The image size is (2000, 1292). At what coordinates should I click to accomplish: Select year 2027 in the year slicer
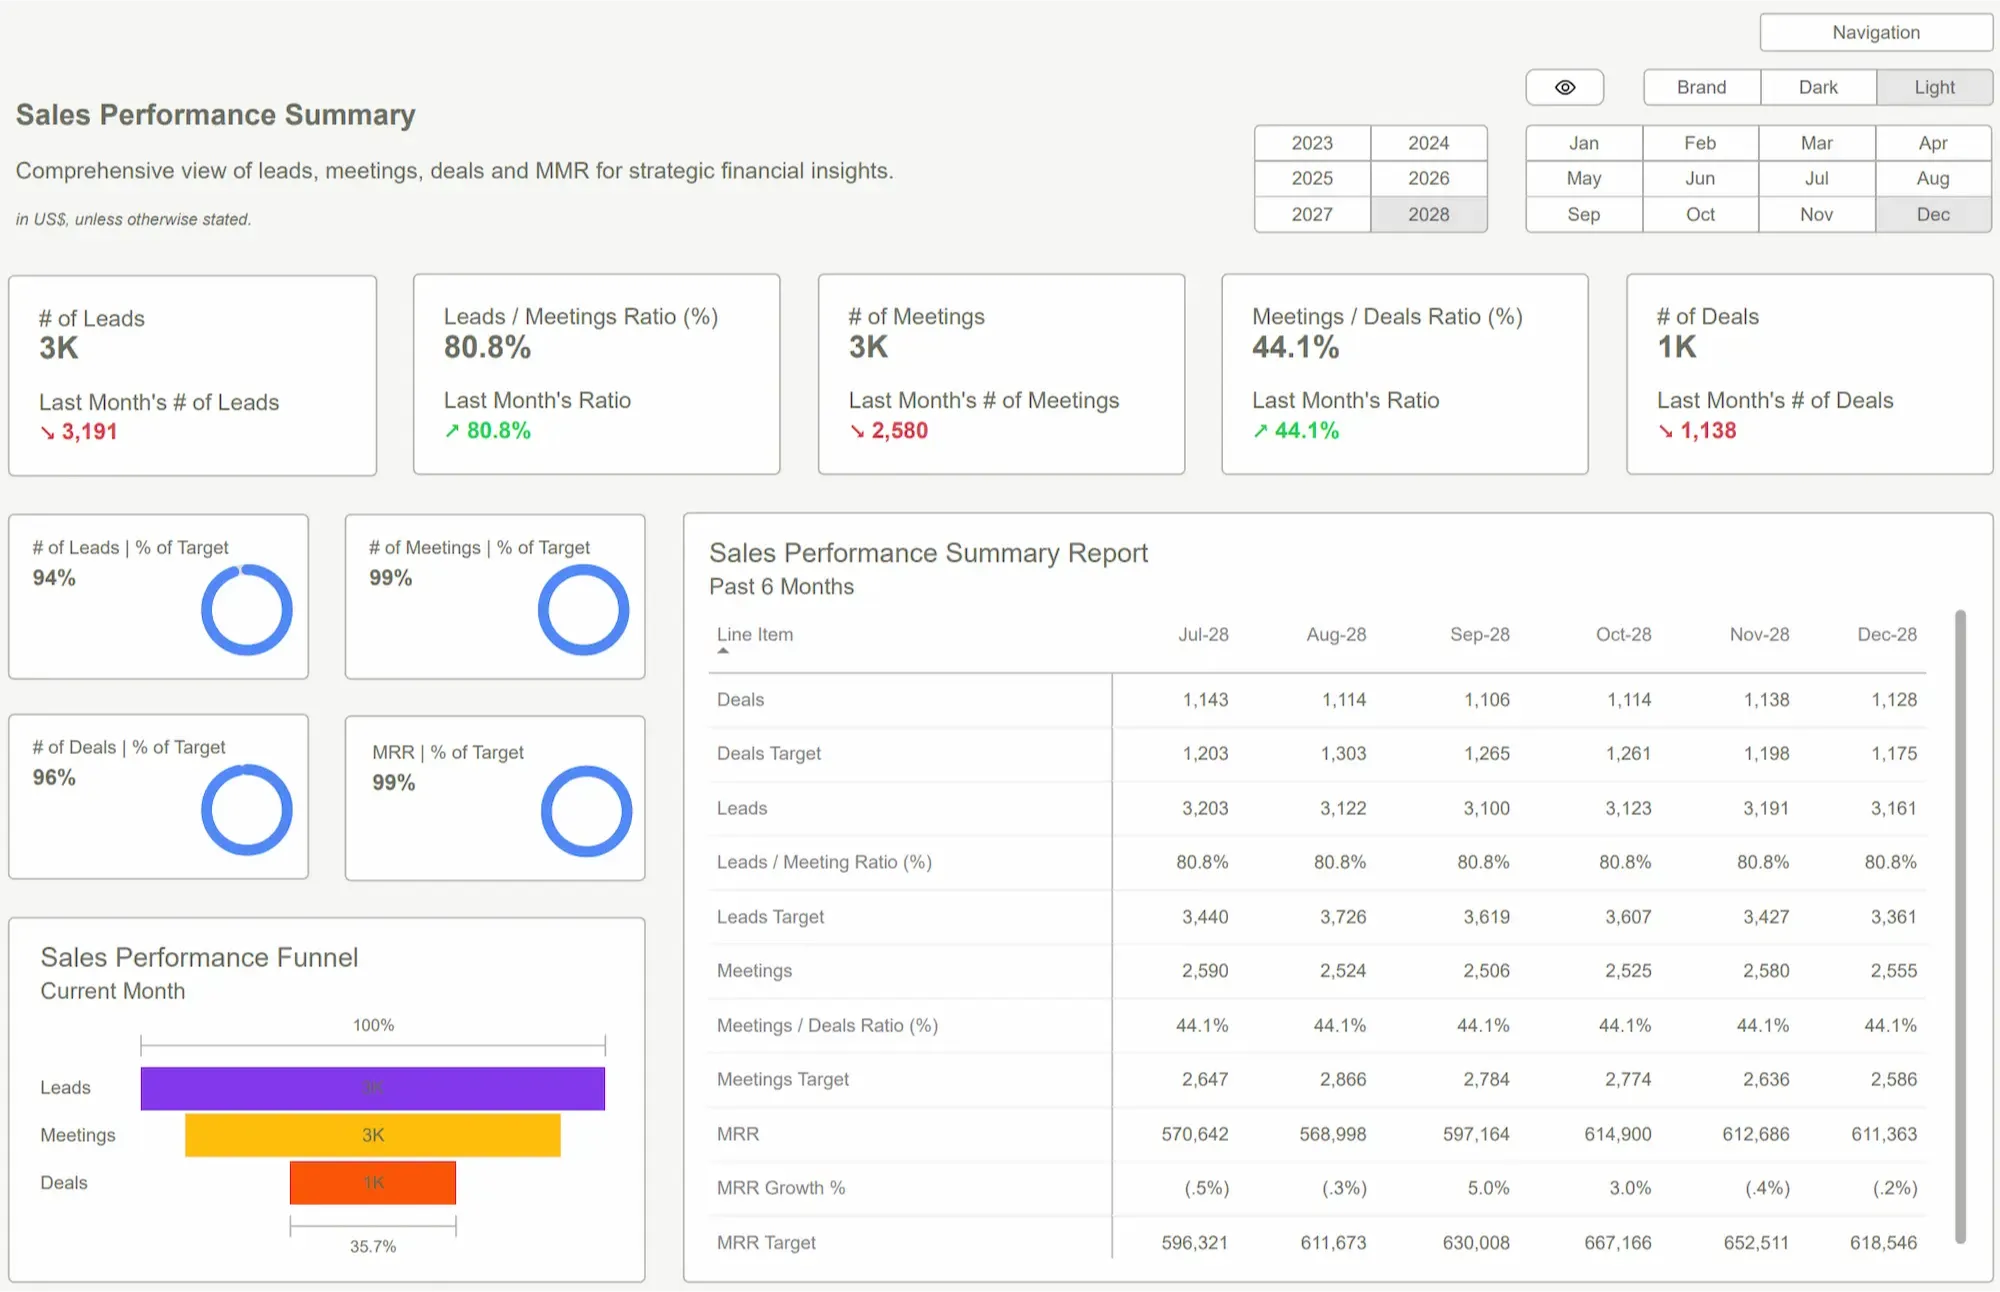[1311, 214]
